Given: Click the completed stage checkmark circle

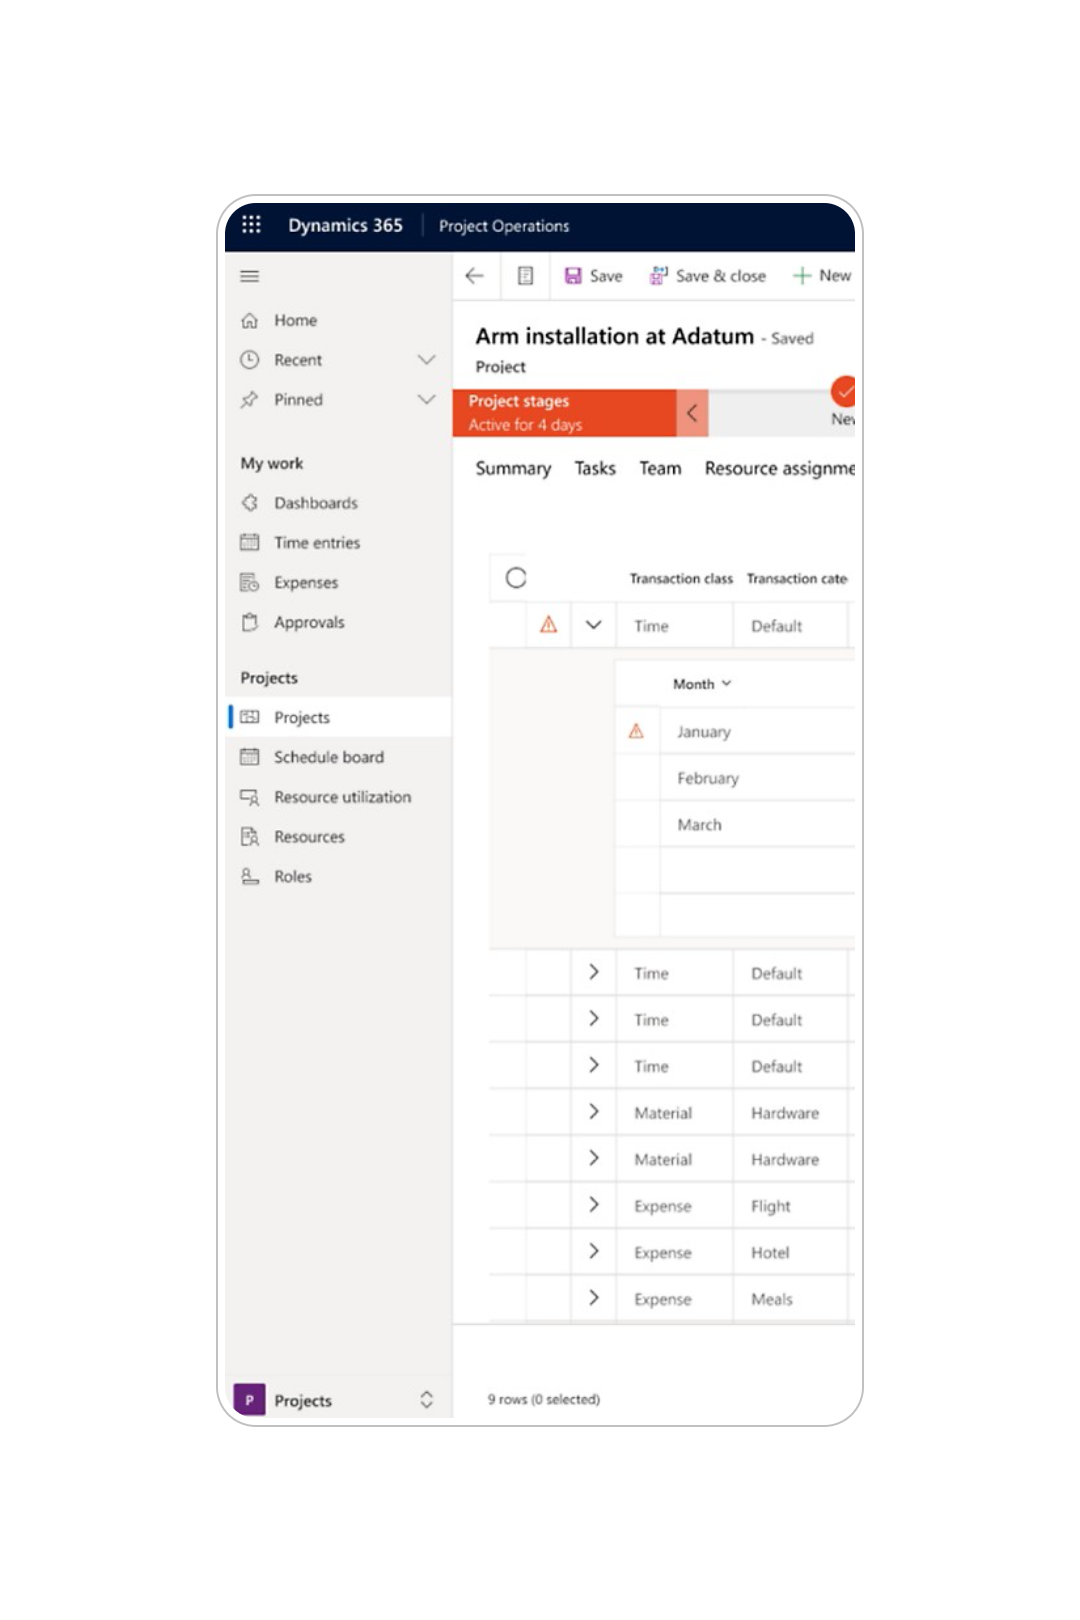Looking at the screenshot, I should coord(844,391).
